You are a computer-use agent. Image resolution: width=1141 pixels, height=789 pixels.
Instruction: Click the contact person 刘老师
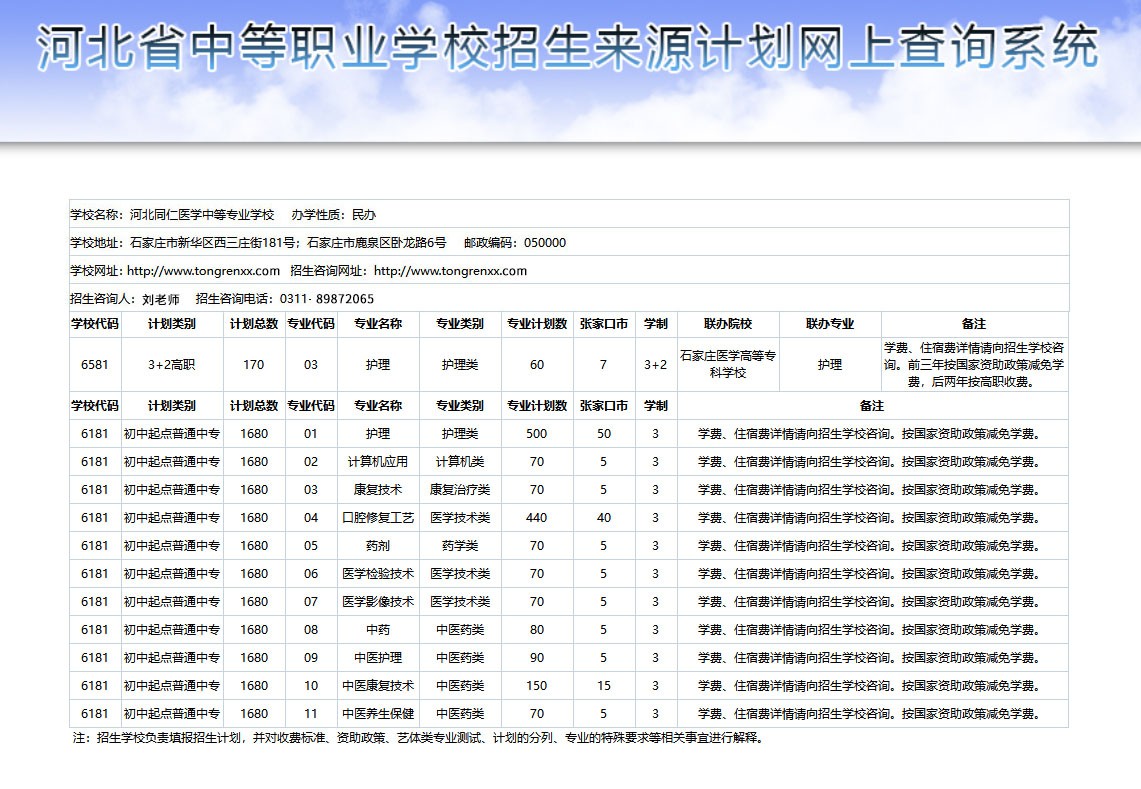coord(161,299)
